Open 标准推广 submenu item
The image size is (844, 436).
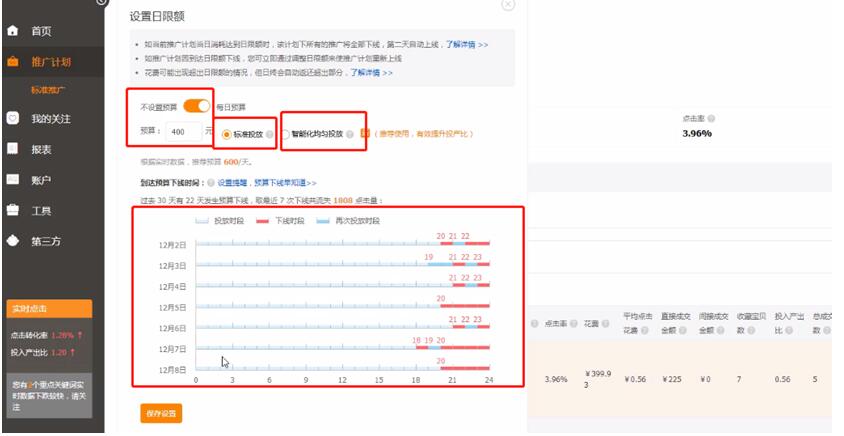click(50, 90)
